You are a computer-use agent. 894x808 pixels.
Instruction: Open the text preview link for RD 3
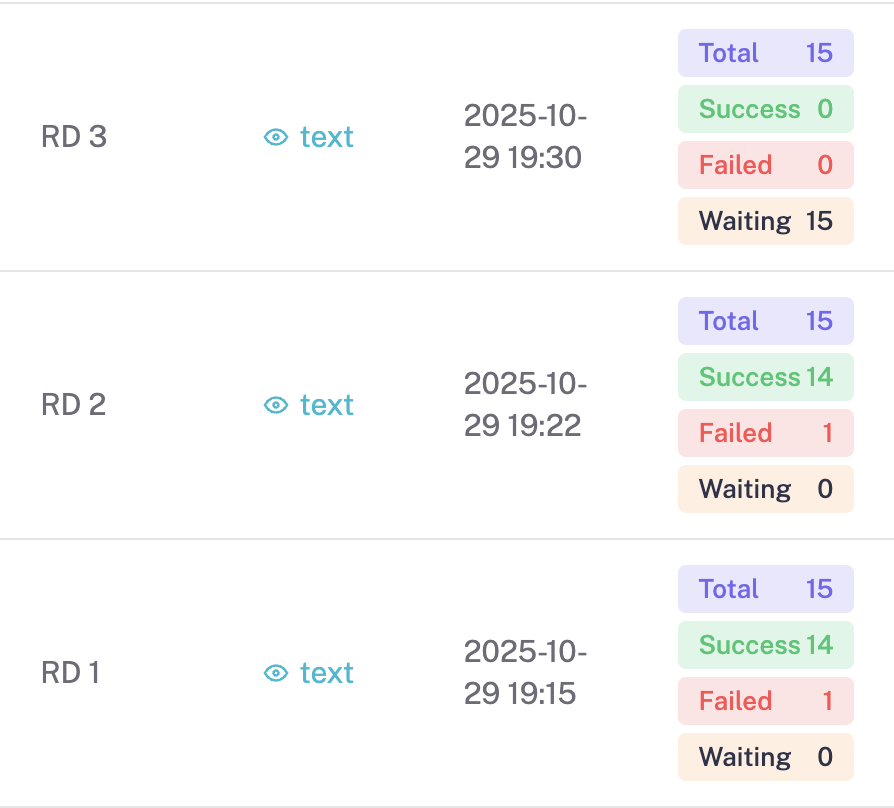click(x=326, y=137)
